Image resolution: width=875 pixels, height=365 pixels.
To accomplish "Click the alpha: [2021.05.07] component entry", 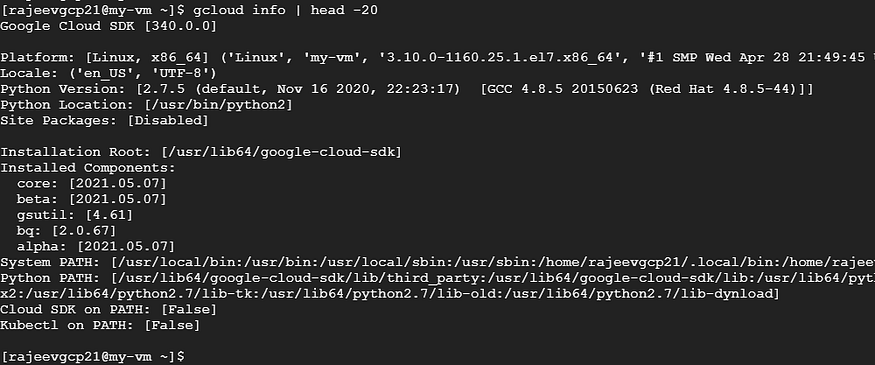I will pyautogui.click(x=96, y=246).
